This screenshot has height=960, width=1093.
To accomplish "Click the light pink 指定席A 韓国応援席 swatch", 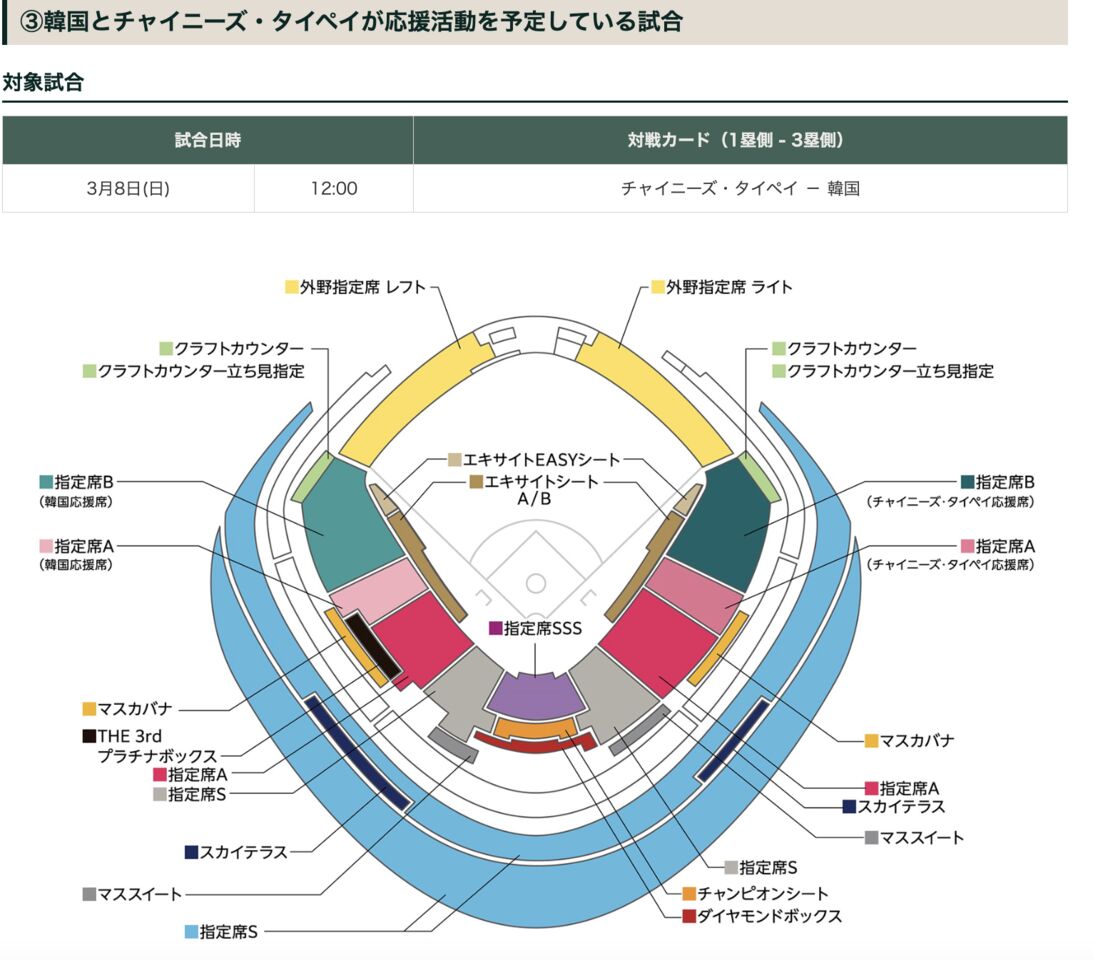I will (x=46, y=546).
